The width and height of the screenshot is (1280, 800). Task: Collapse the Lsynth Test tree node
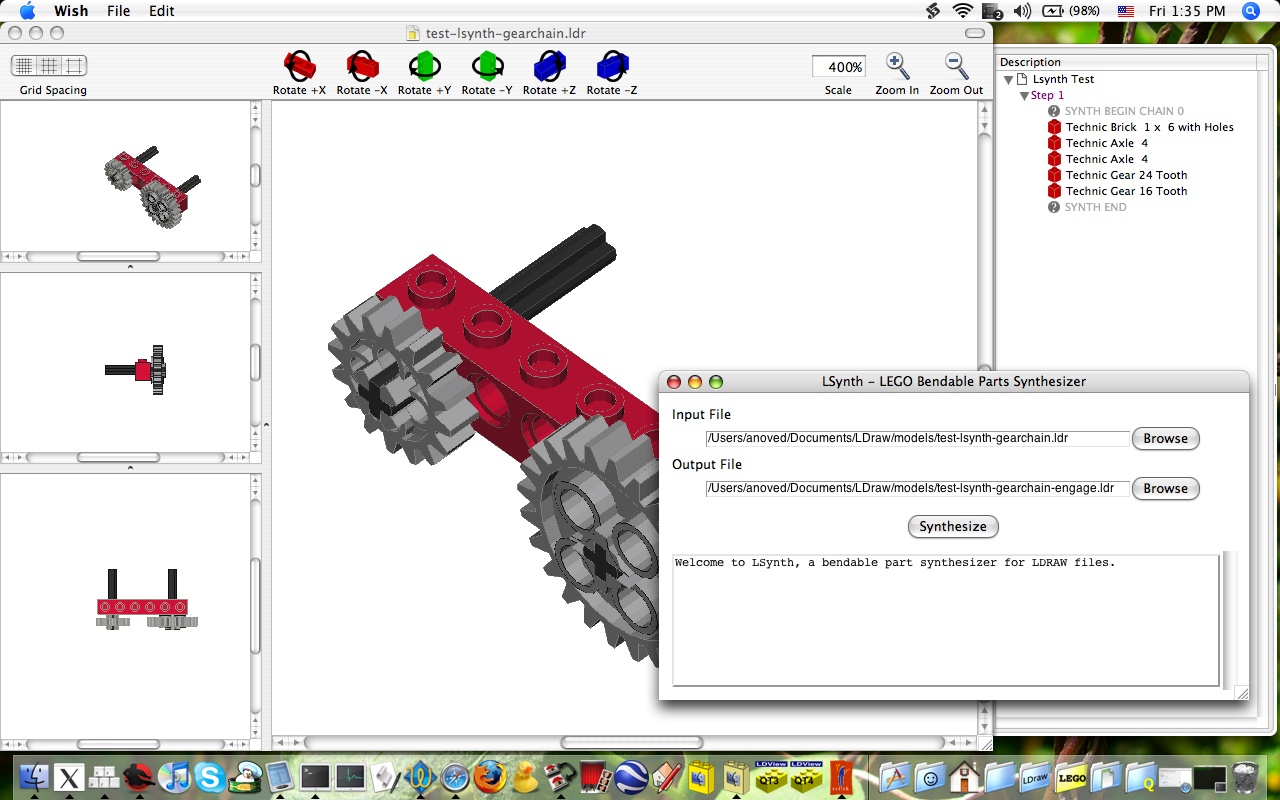click(1008, 79)
